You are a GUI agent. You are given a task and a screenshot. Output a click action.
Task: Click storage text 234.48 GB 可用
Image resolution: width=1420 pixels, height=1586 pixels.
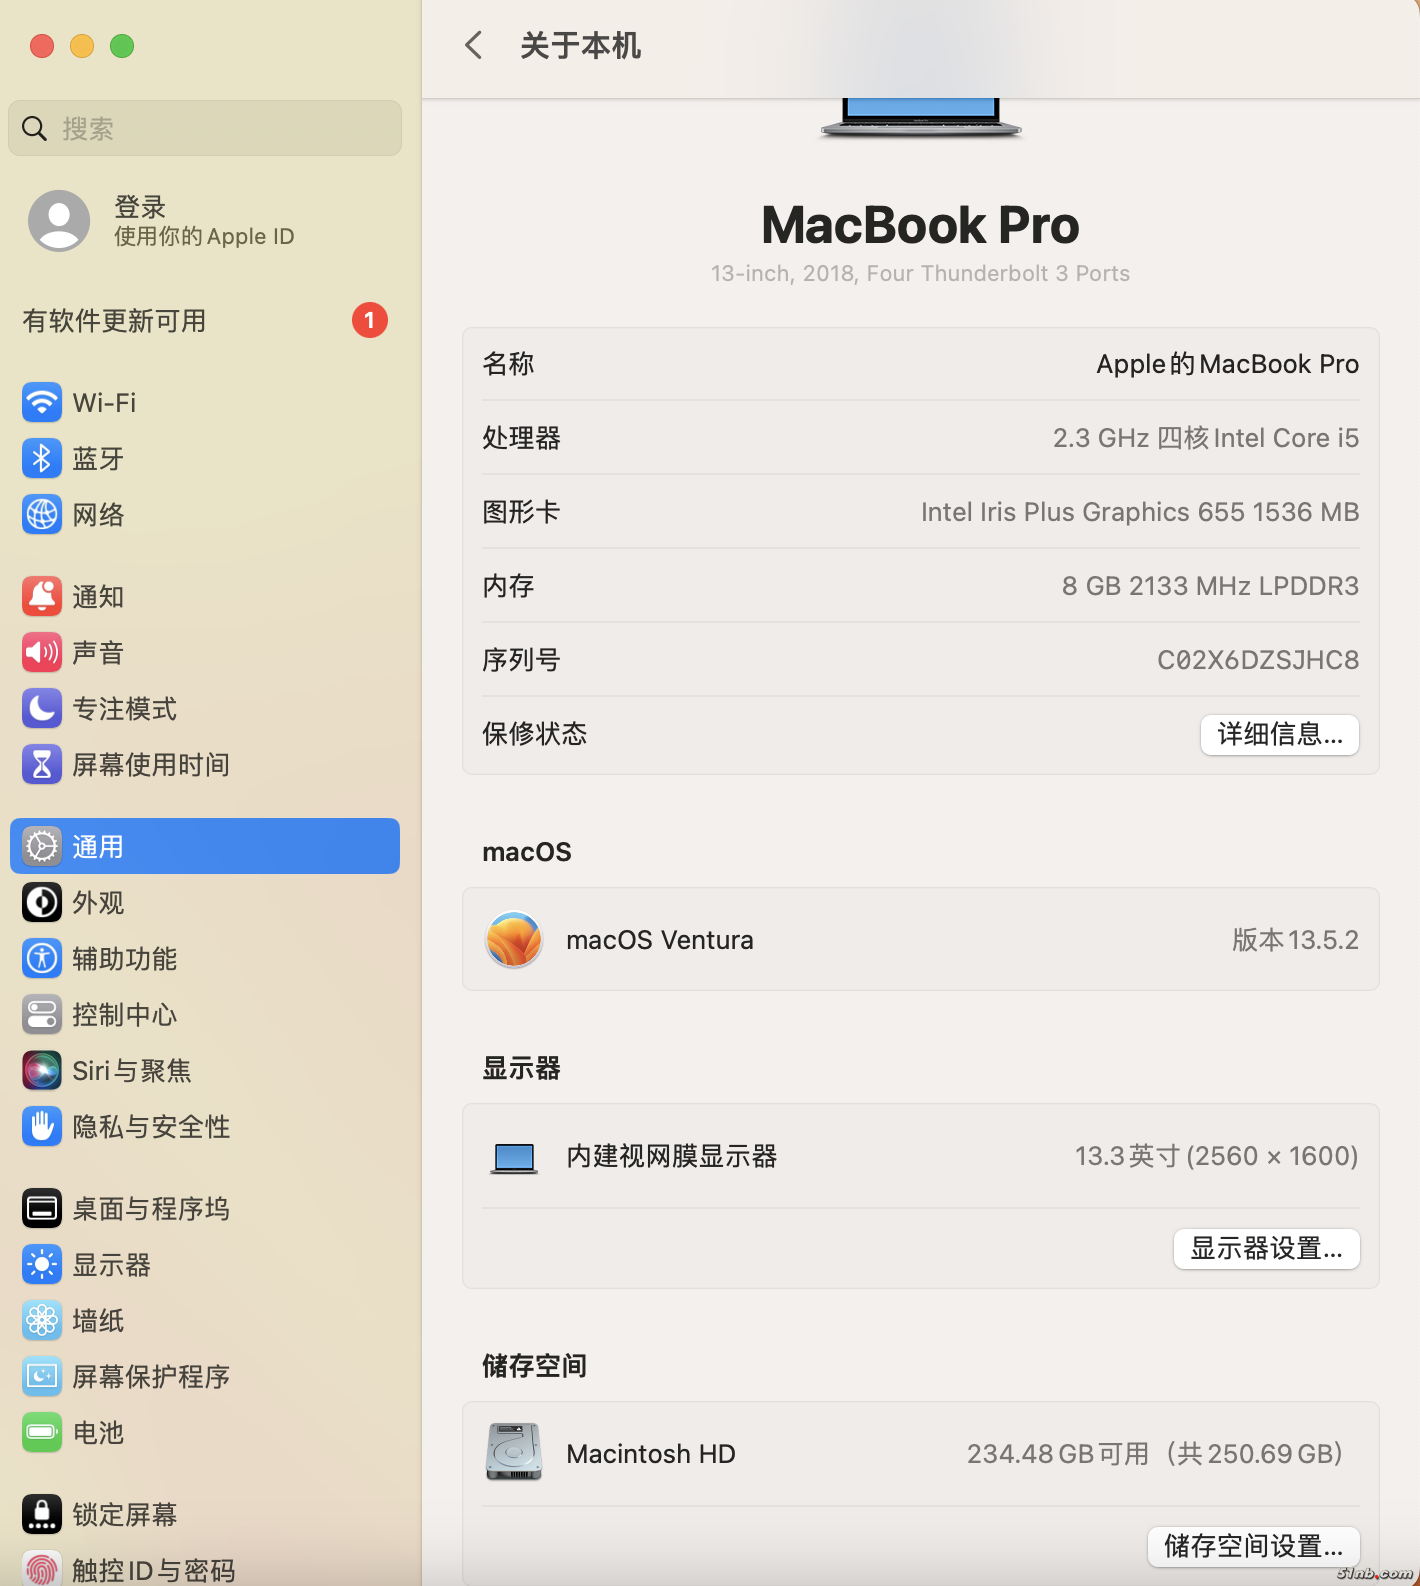(1058, 1454)
